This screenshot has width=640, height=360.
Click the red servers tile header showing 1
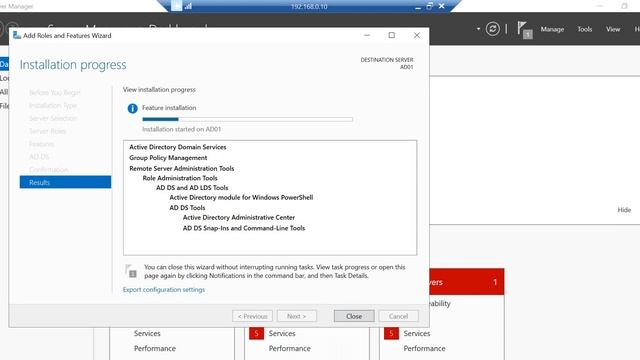tap(467, 282)
